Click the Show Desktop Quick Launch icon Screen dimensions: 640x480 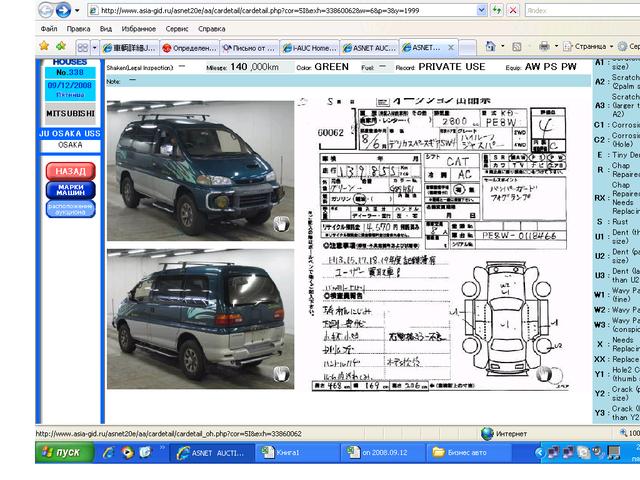coord(145,453)
